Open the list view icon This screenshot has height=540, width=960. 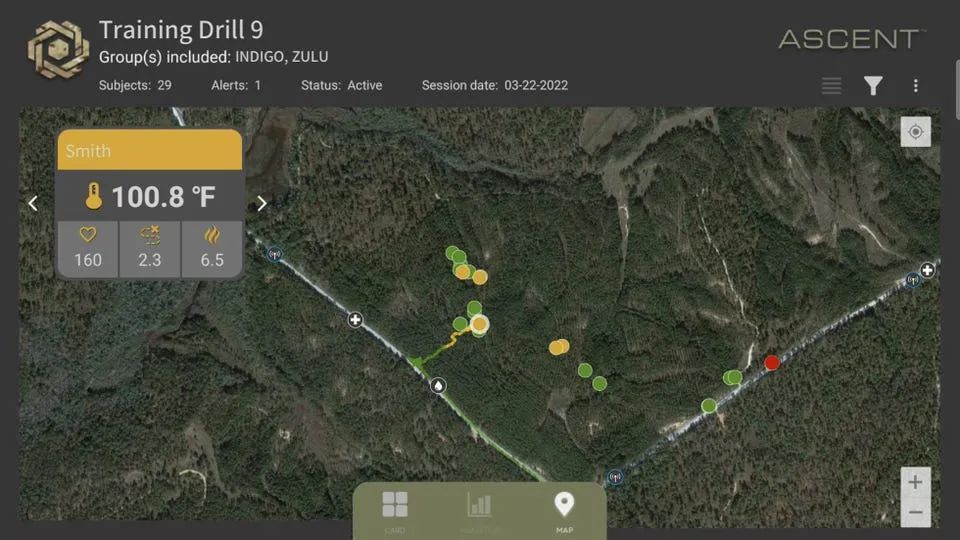(831, 86)
